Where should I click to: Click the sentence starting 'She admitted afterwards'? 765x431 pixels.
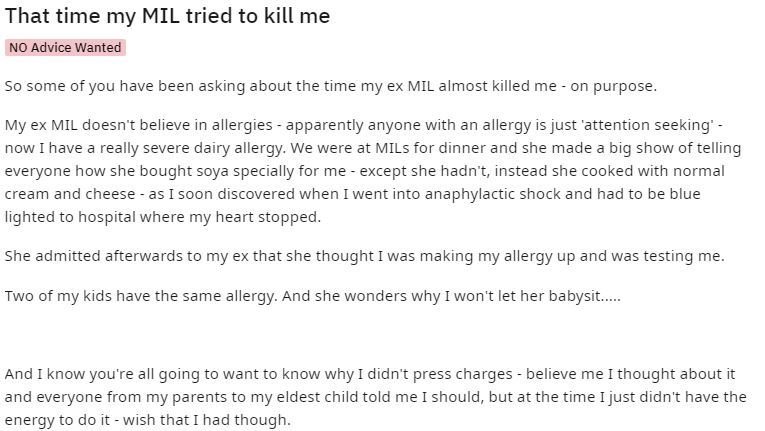(x=364, y=257)
